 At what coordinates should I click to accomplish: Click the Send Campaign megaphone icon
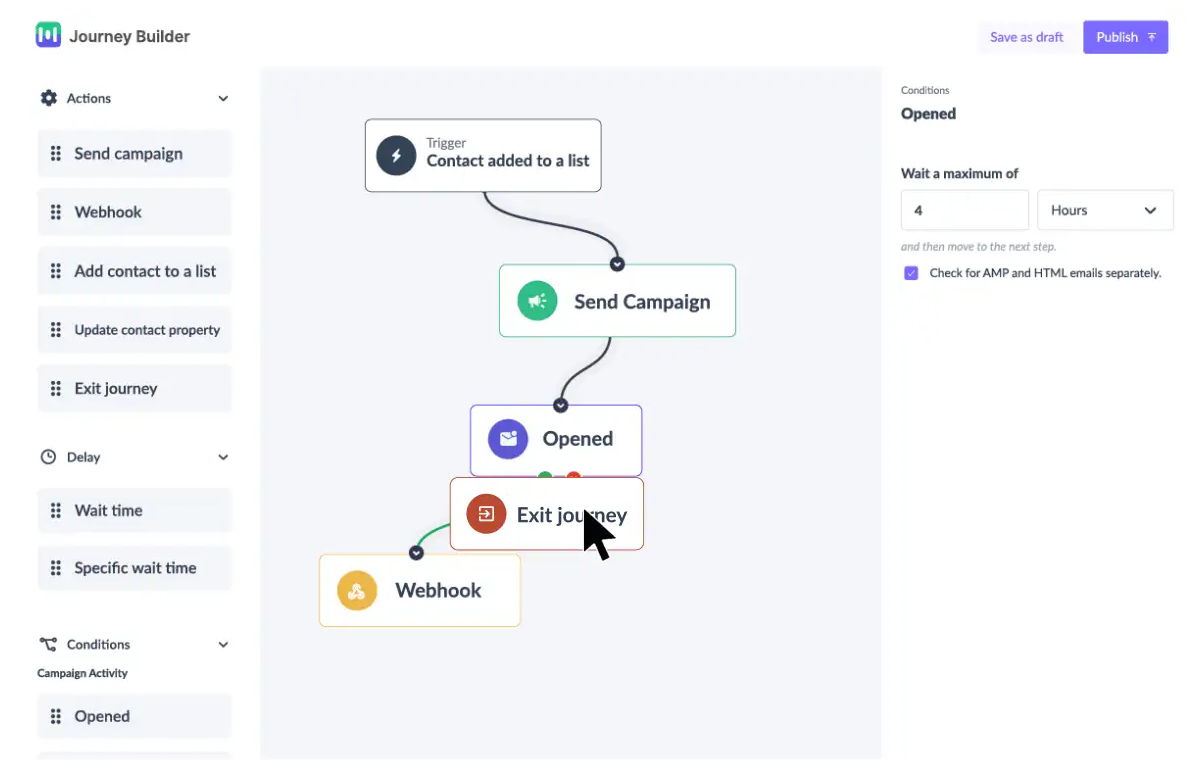pyautogui.click(x=537, y=300)
